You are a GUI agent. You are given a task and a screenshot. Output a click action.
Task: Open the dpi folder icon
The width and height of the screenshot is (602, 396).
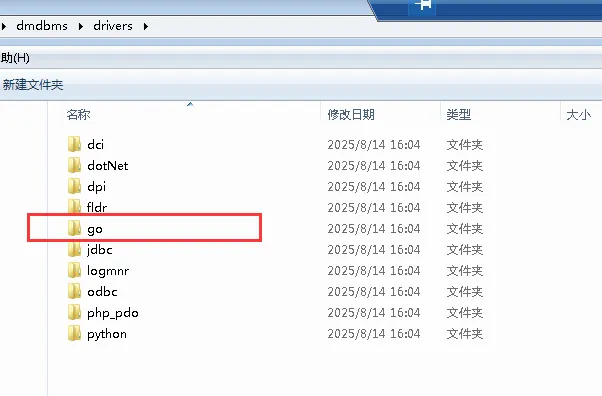(x=74, y=186)
